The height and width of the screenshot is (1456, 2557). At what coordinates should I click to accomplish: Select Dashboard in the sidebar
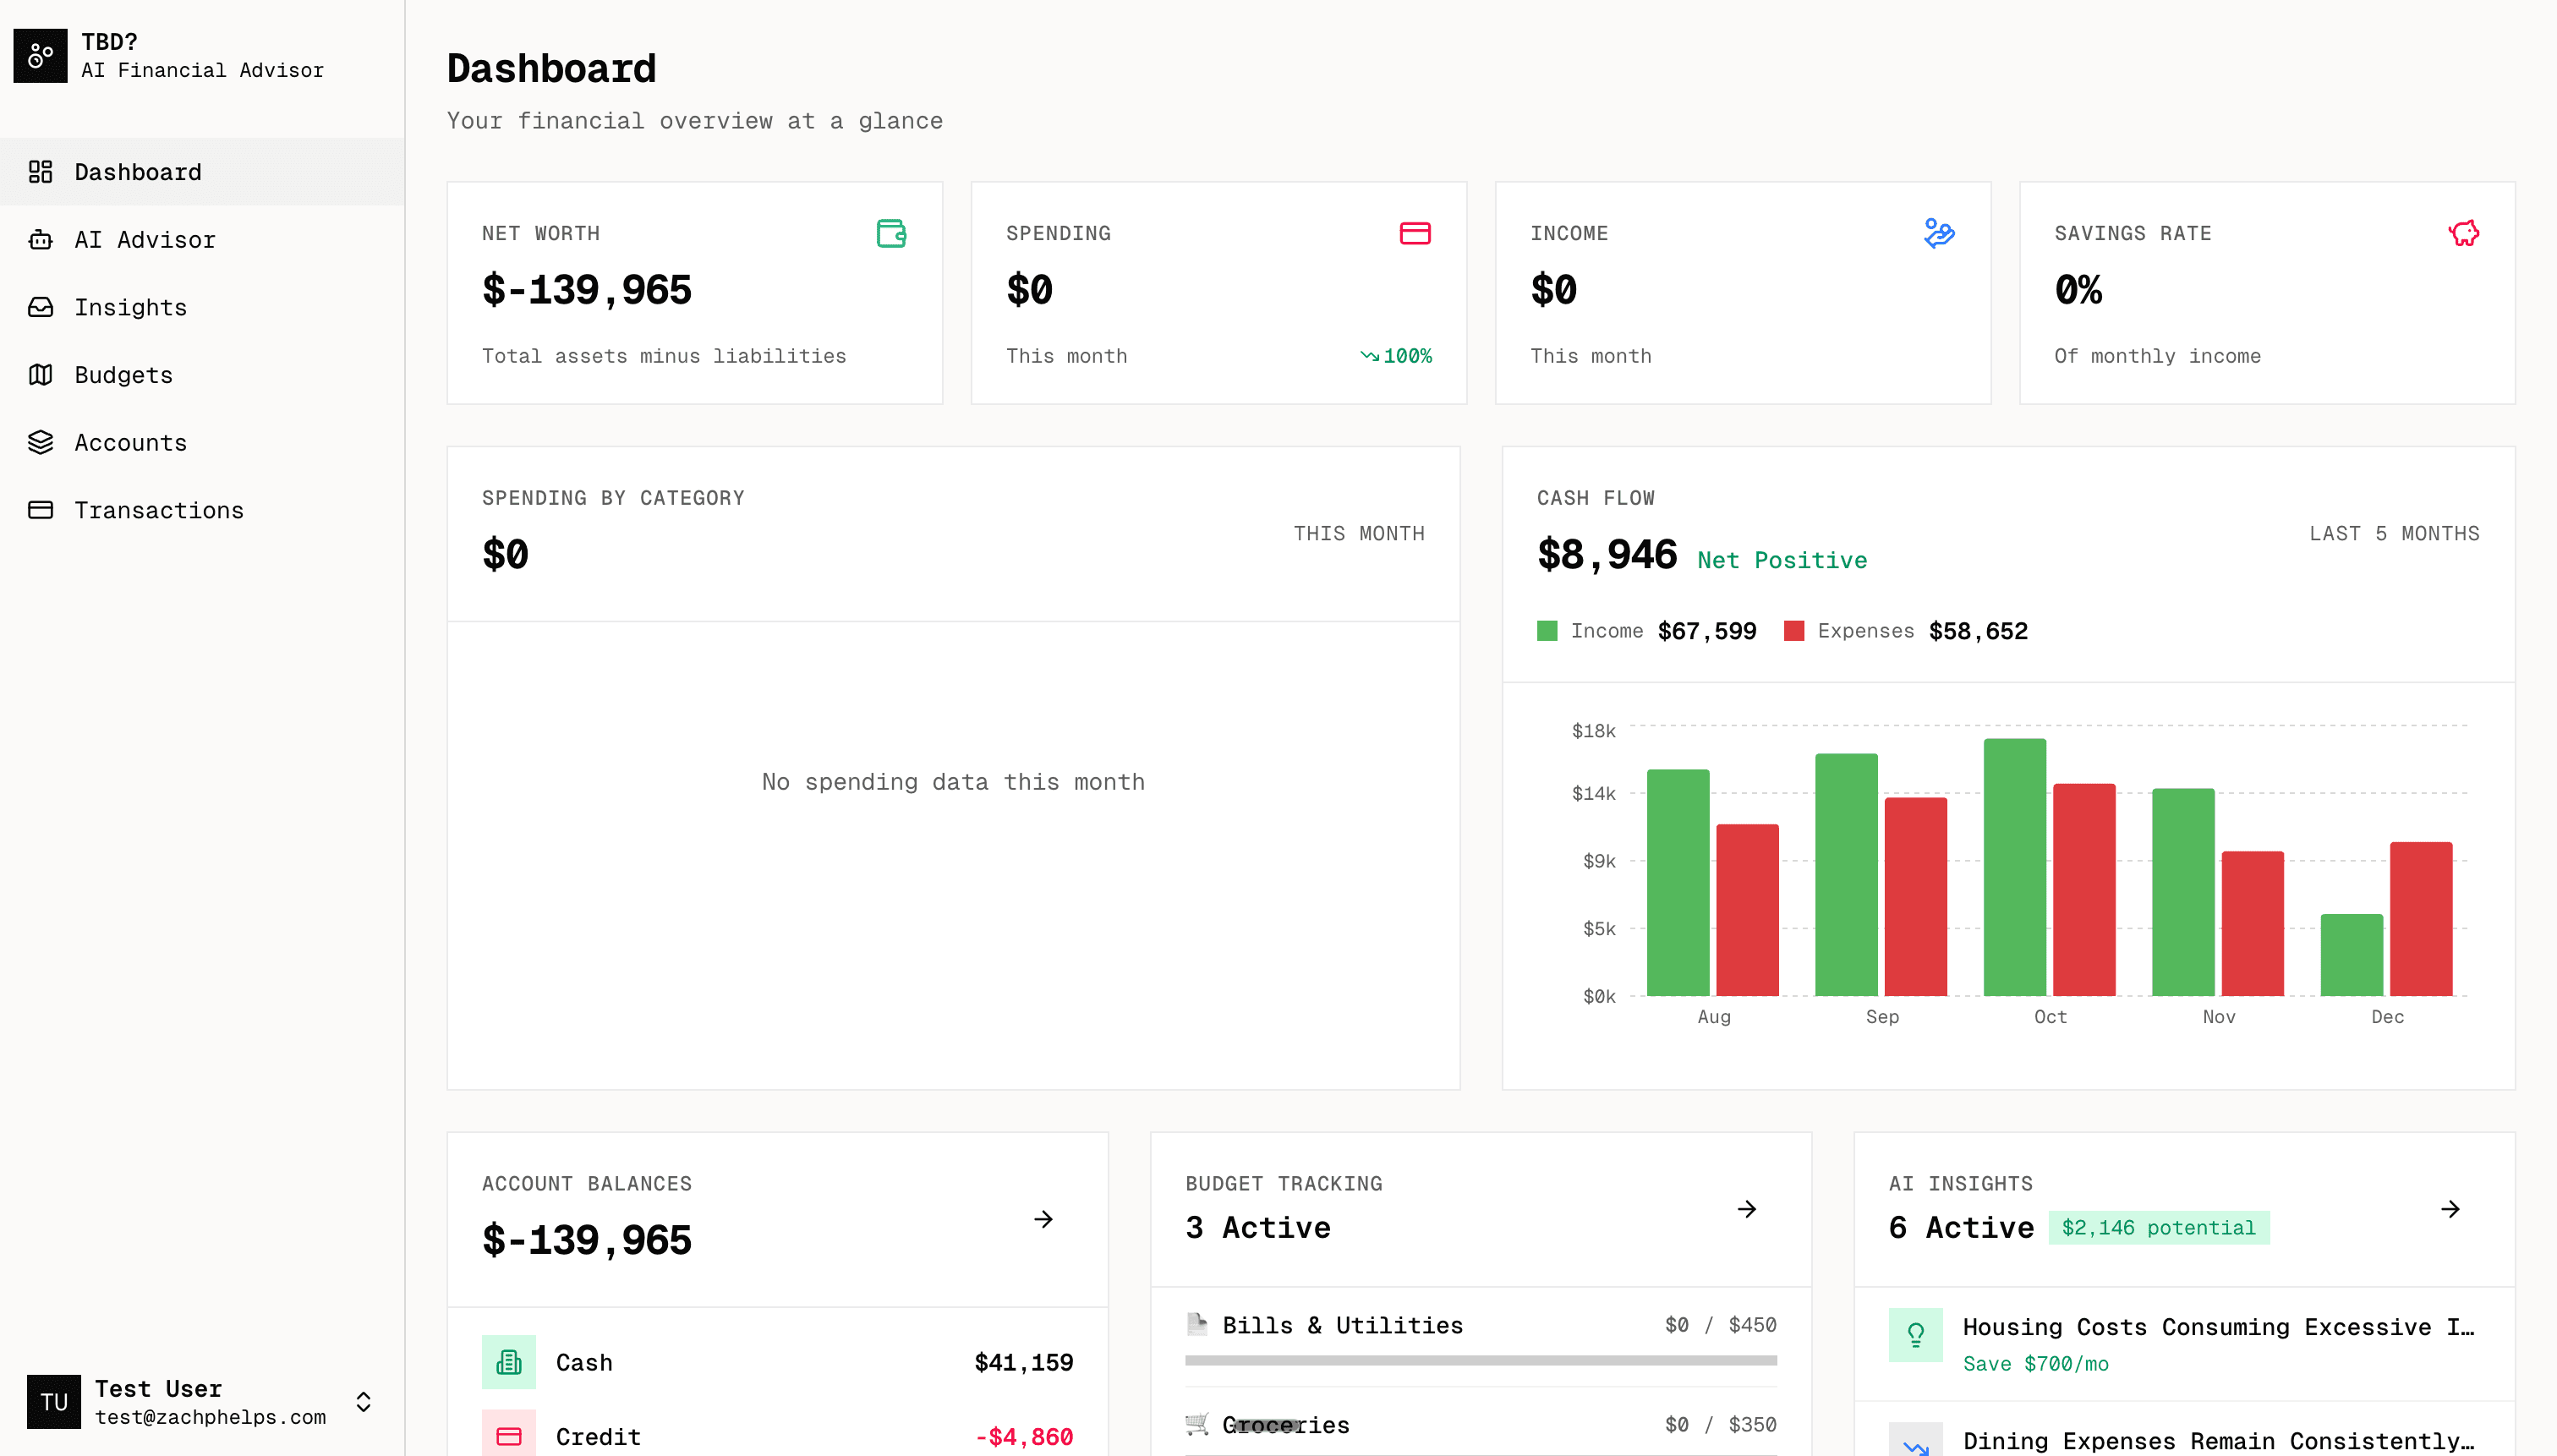pos(138,171)
